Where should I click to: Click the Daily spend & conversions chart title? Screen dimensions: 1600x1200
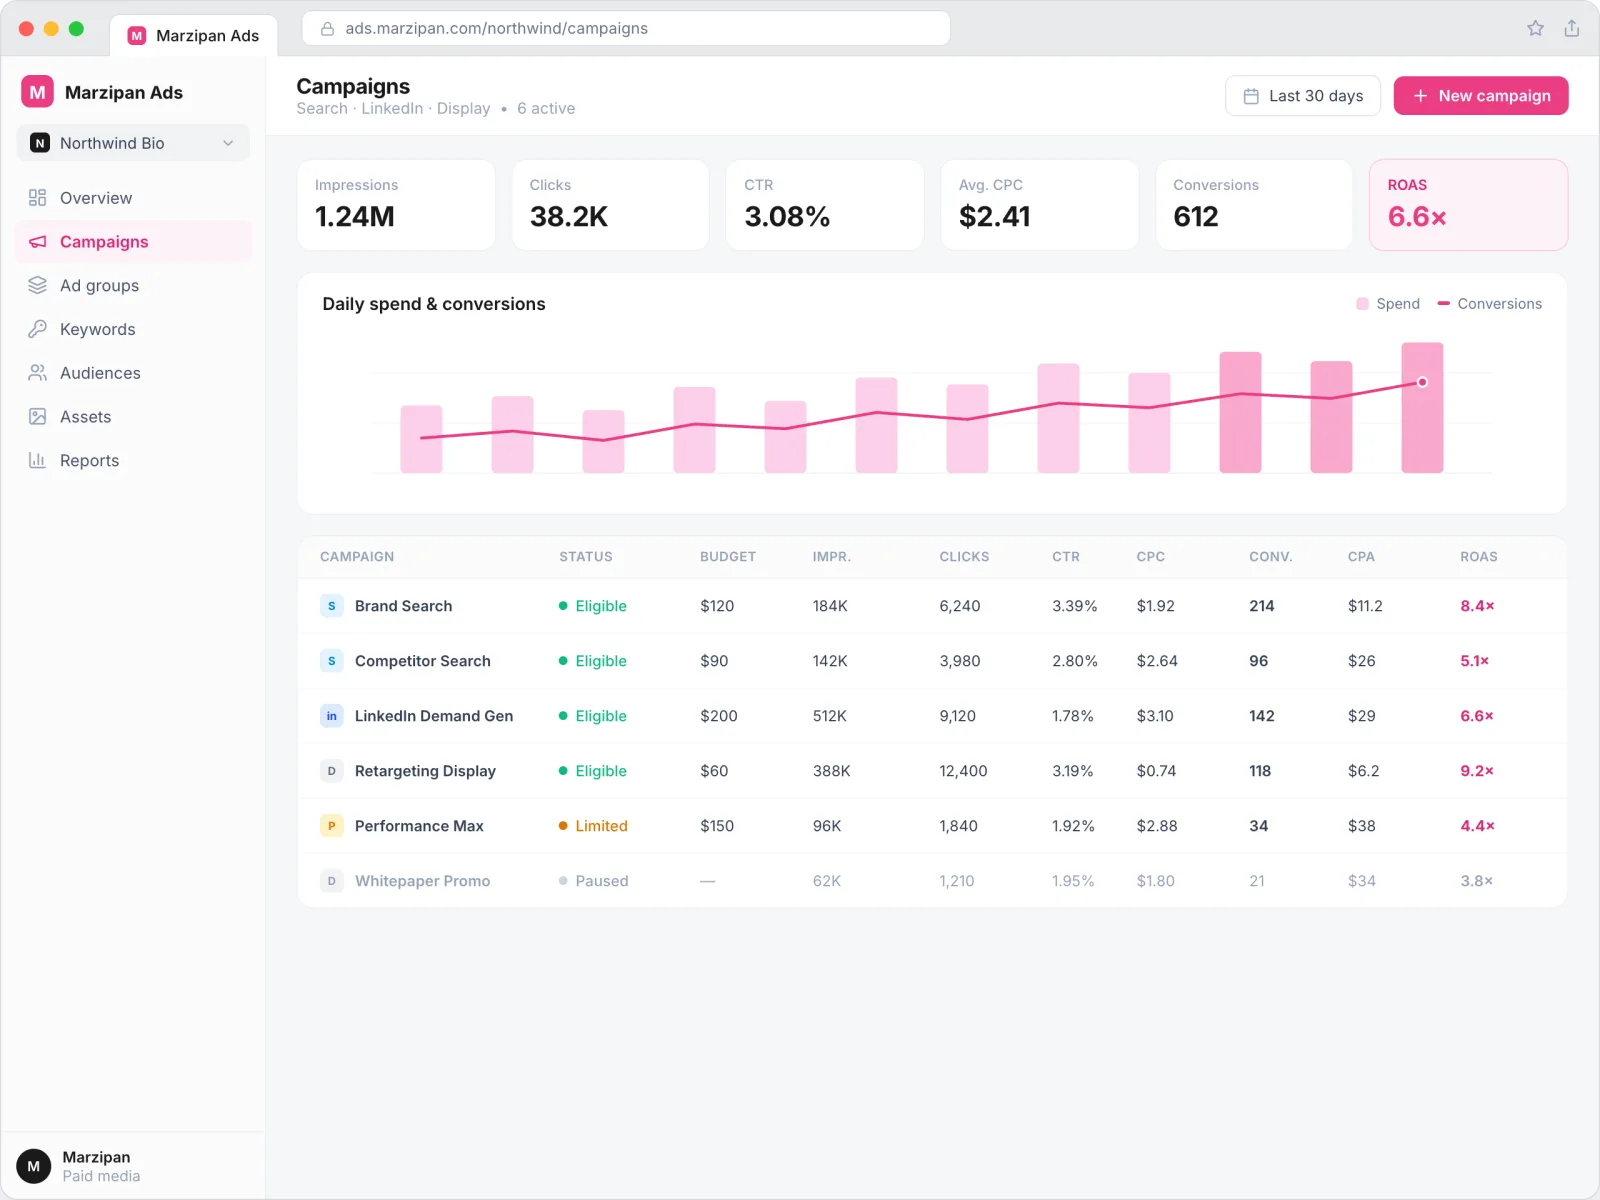tap(434, 304)
